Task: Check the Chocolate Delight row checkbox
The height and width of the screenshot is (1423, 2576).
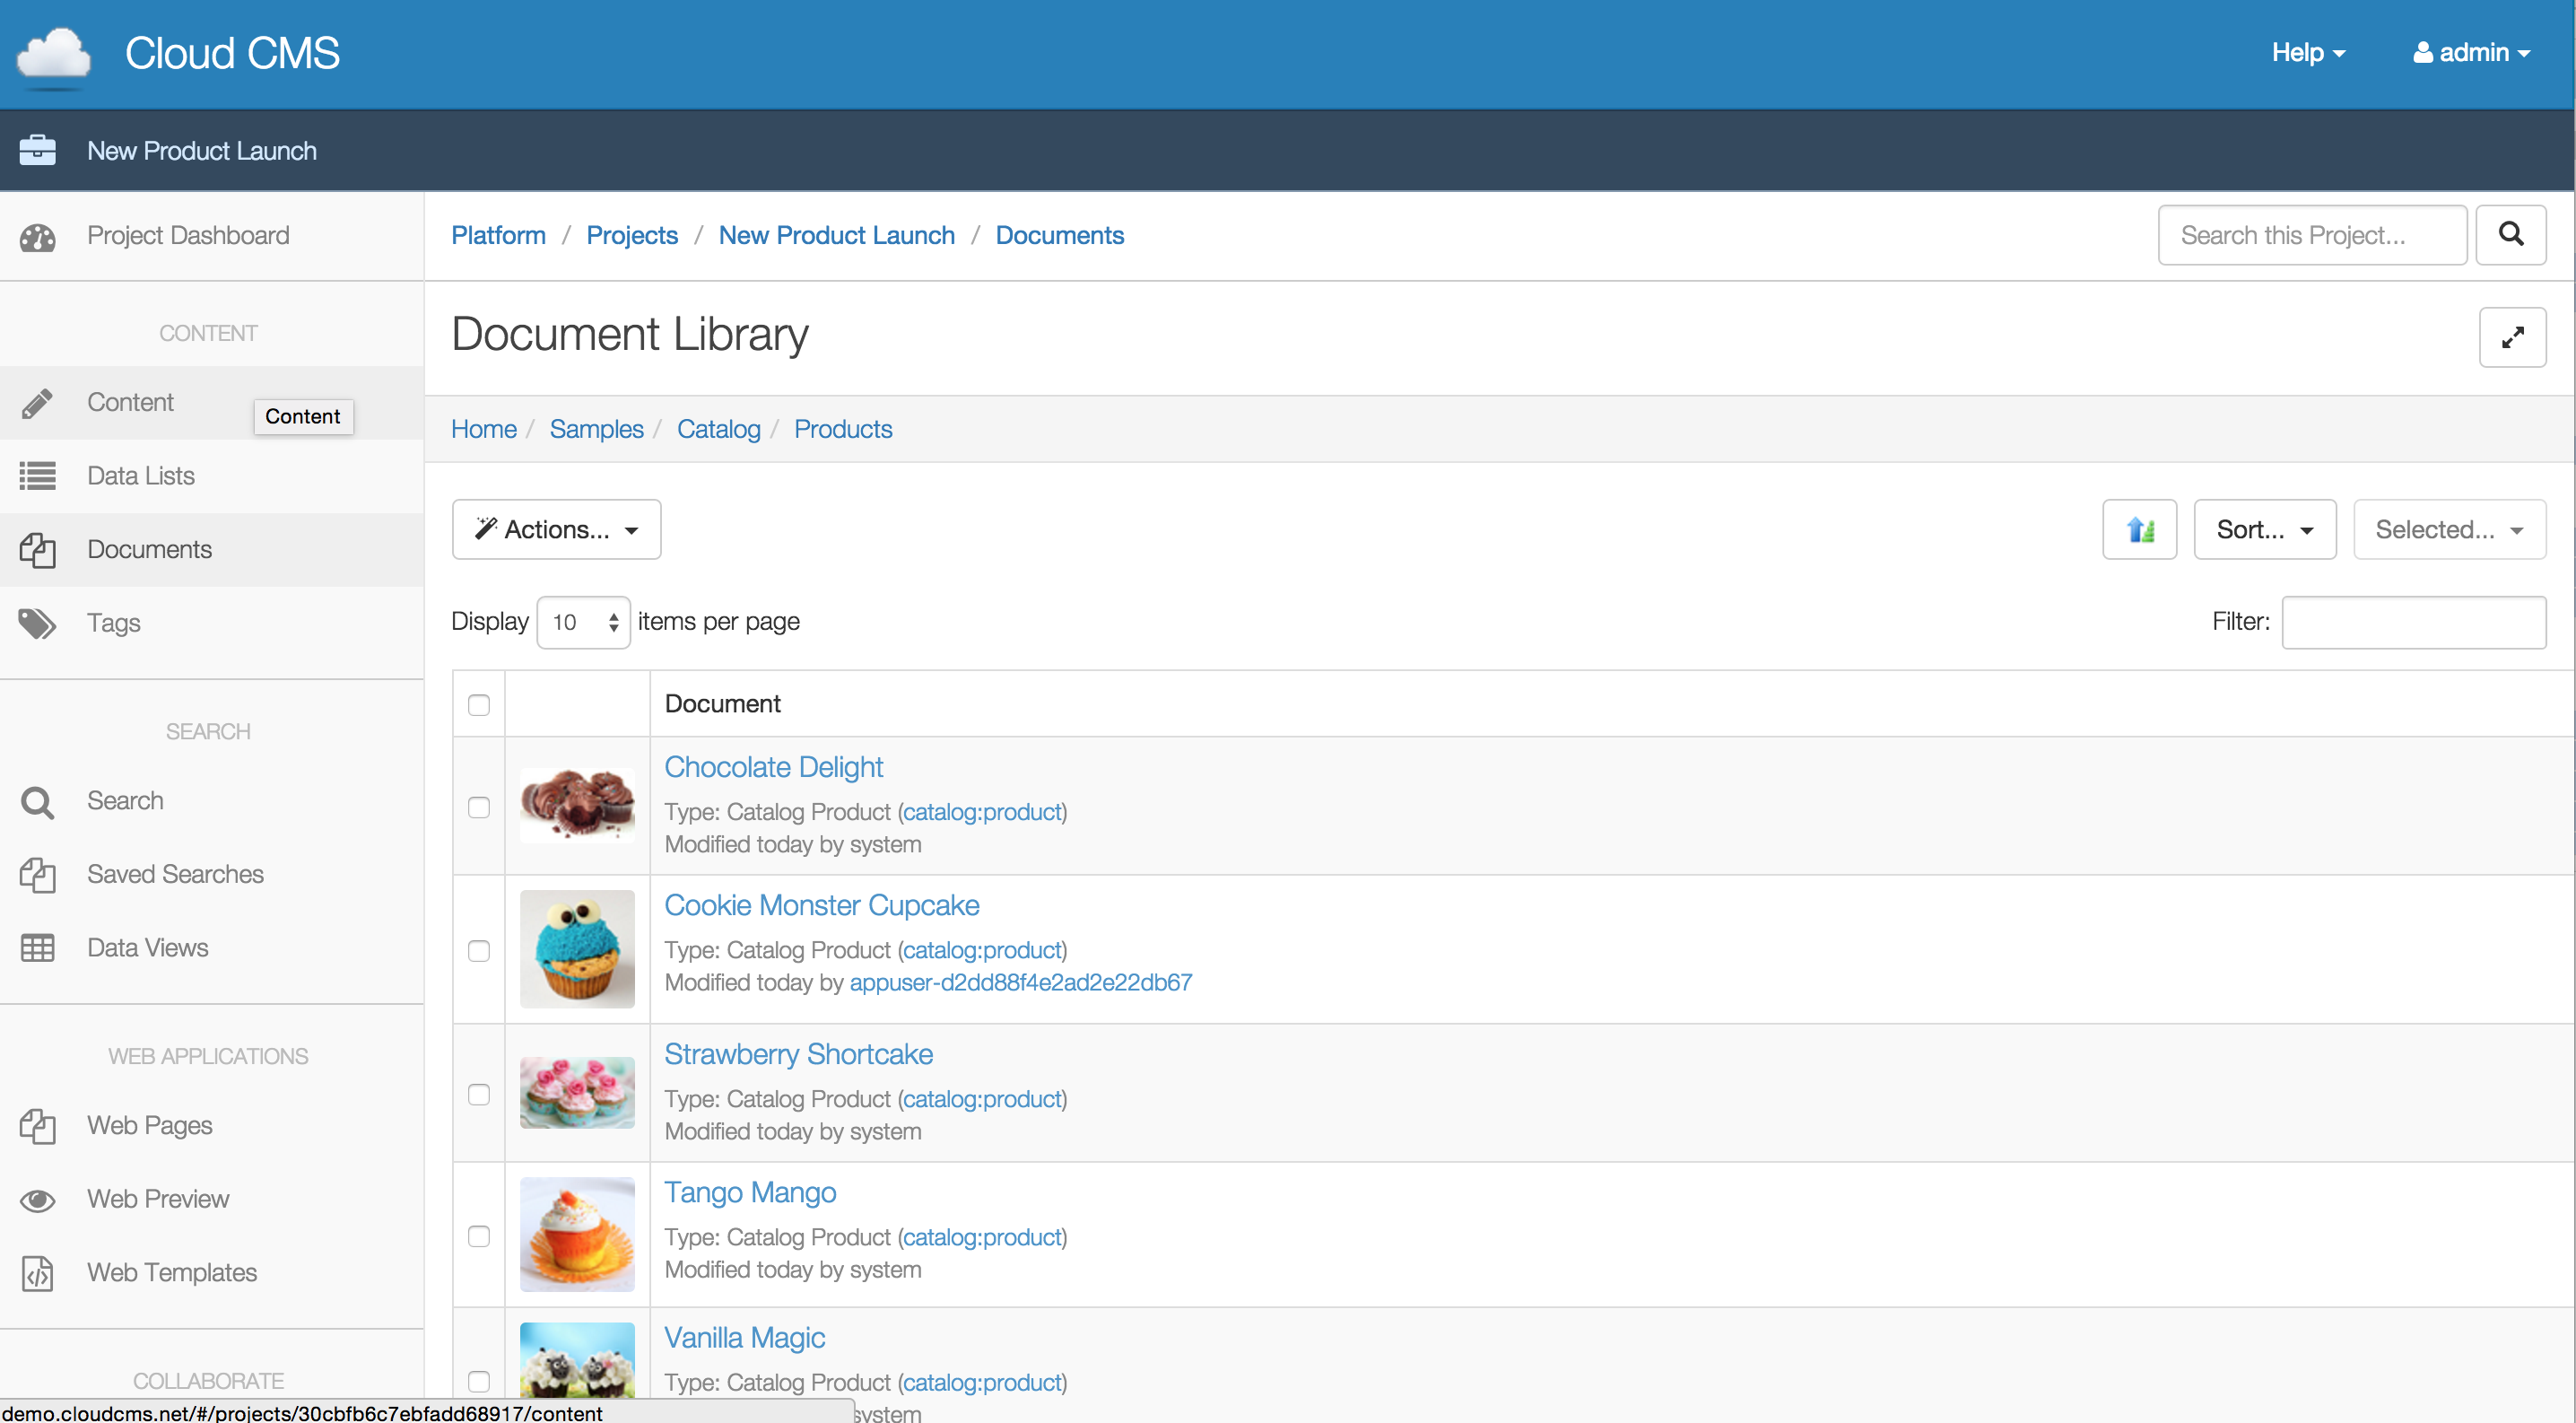Action: tap(479, 807)
